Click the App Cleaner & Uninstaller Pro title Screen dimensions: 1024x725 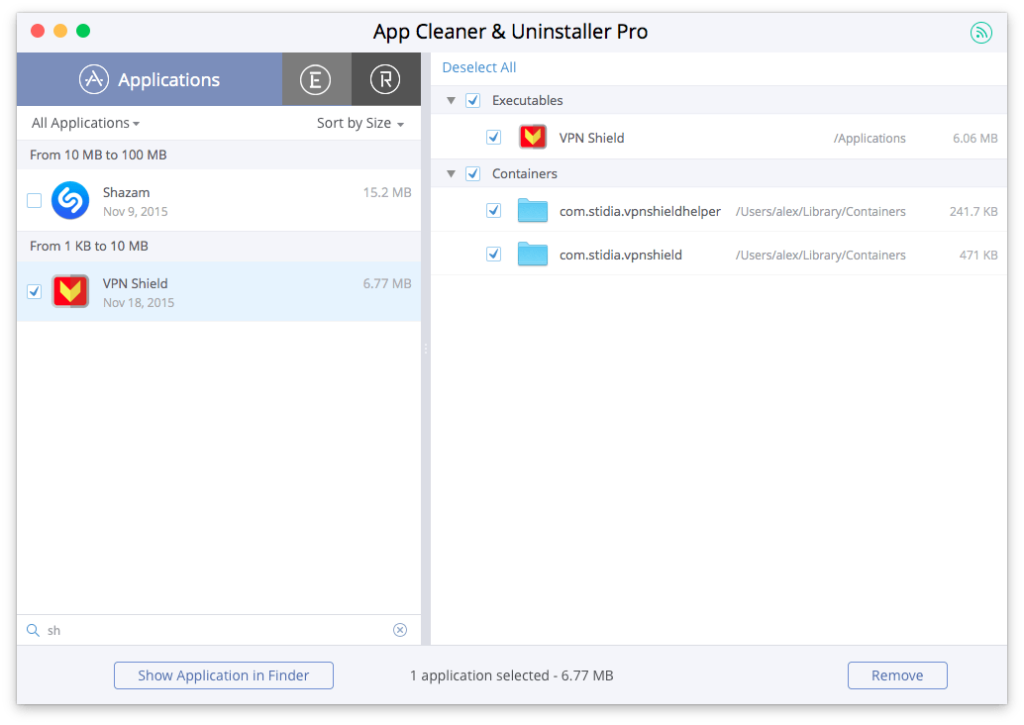click(x=510, y=31)
